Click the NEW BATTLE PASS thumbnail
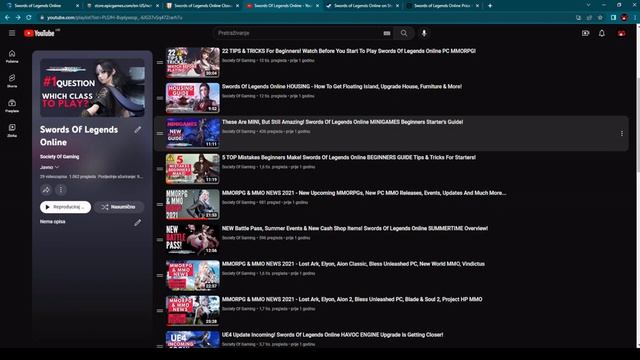The image size is (640, 360). [193, 240]
